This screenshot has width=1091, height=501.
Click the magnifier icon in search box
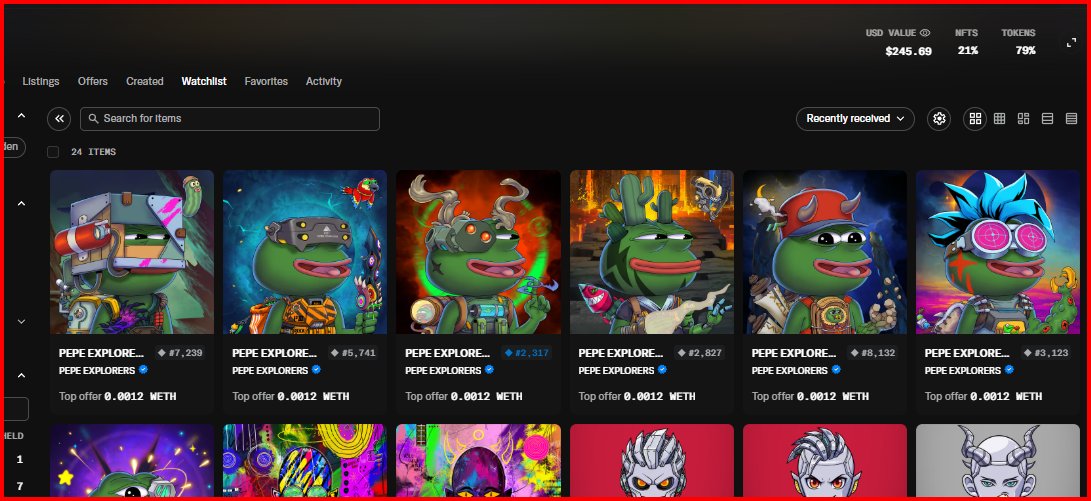coord(93,119)
